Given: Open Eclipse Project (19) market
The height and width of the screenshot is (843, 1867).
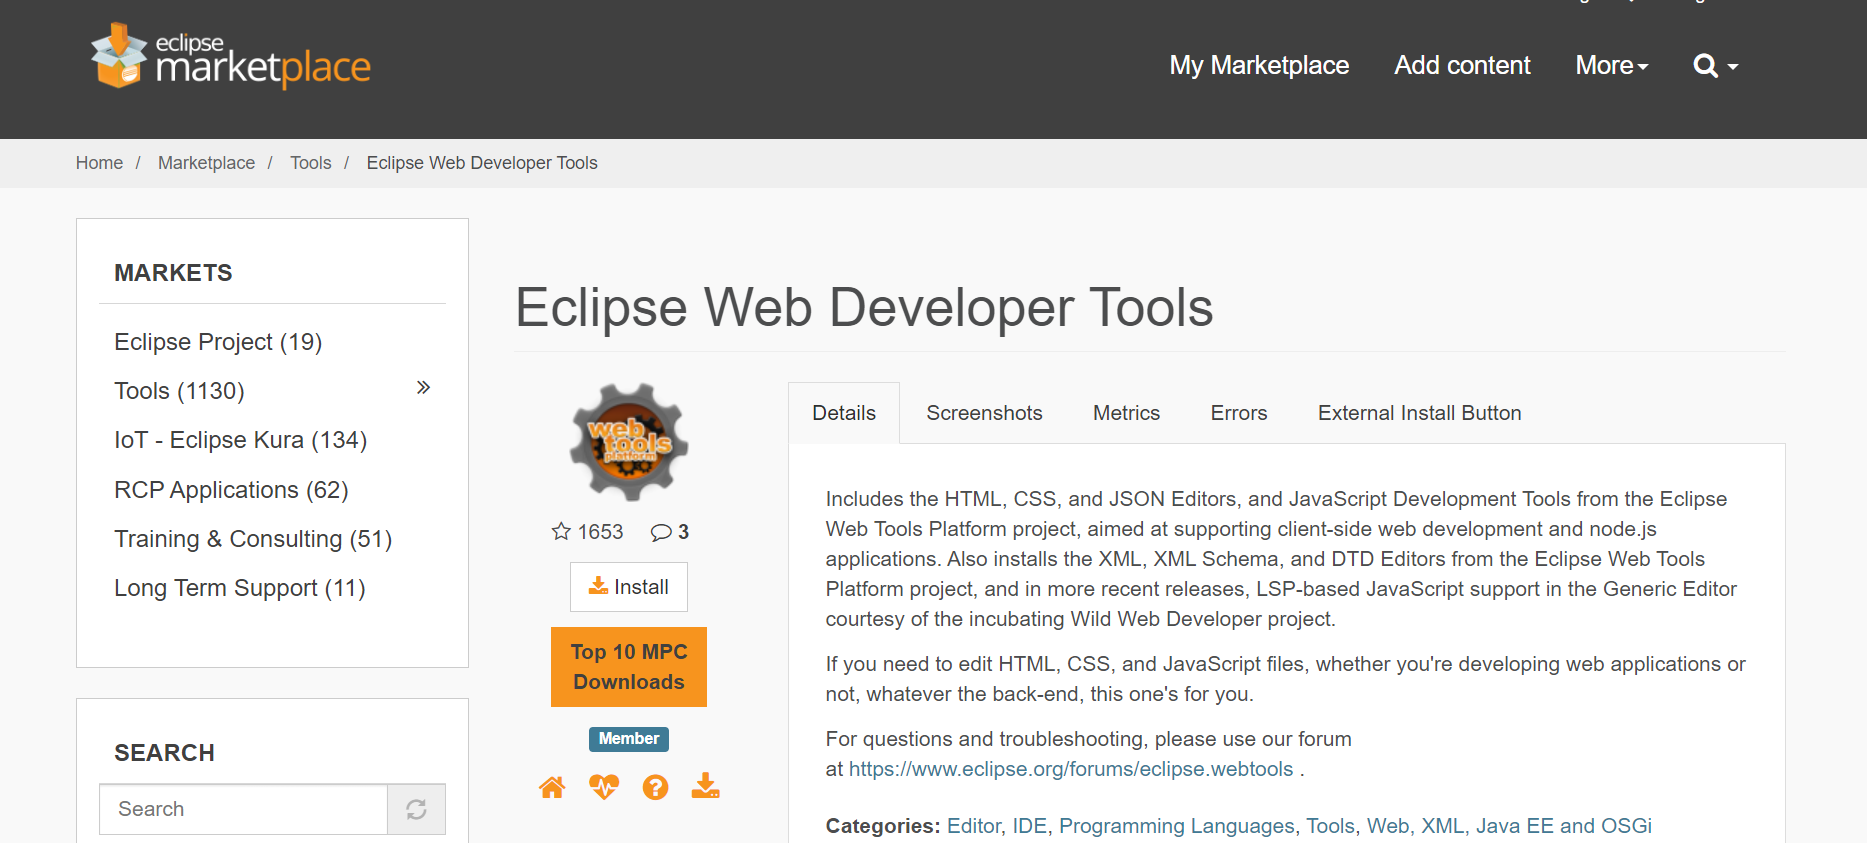Looking at the screenshot, I should click(218, 342).
